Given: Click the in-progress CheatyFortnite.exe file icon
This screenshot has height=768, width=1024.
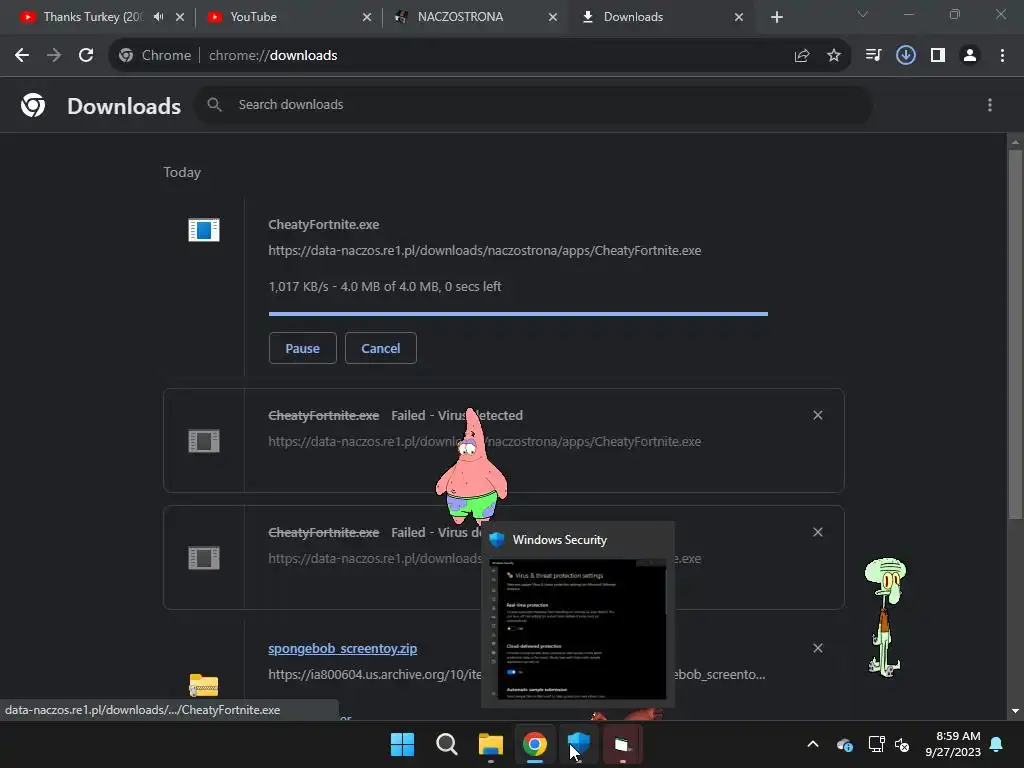Looking at the screenshot, I should click(204, 230).
